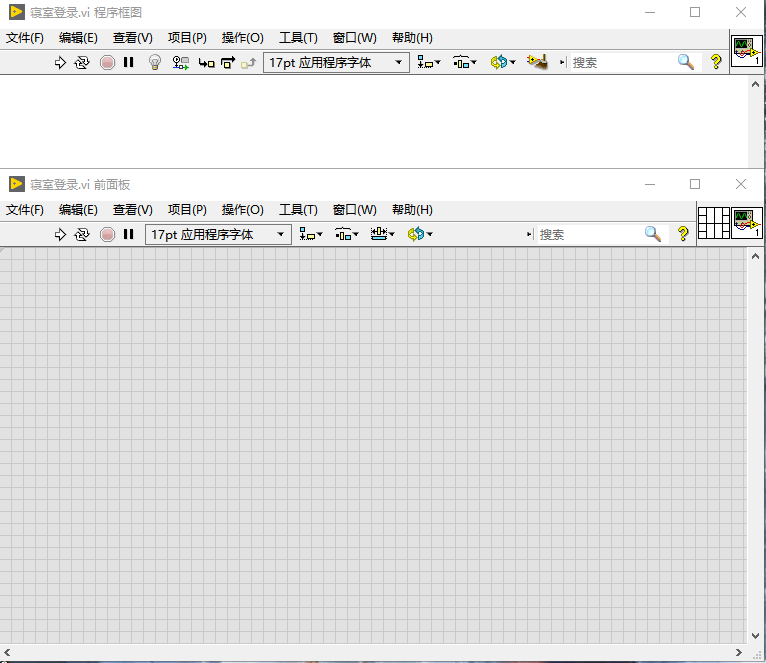
Task: Open 帮助(H) menu in front panel window
Action: point(412,210)
